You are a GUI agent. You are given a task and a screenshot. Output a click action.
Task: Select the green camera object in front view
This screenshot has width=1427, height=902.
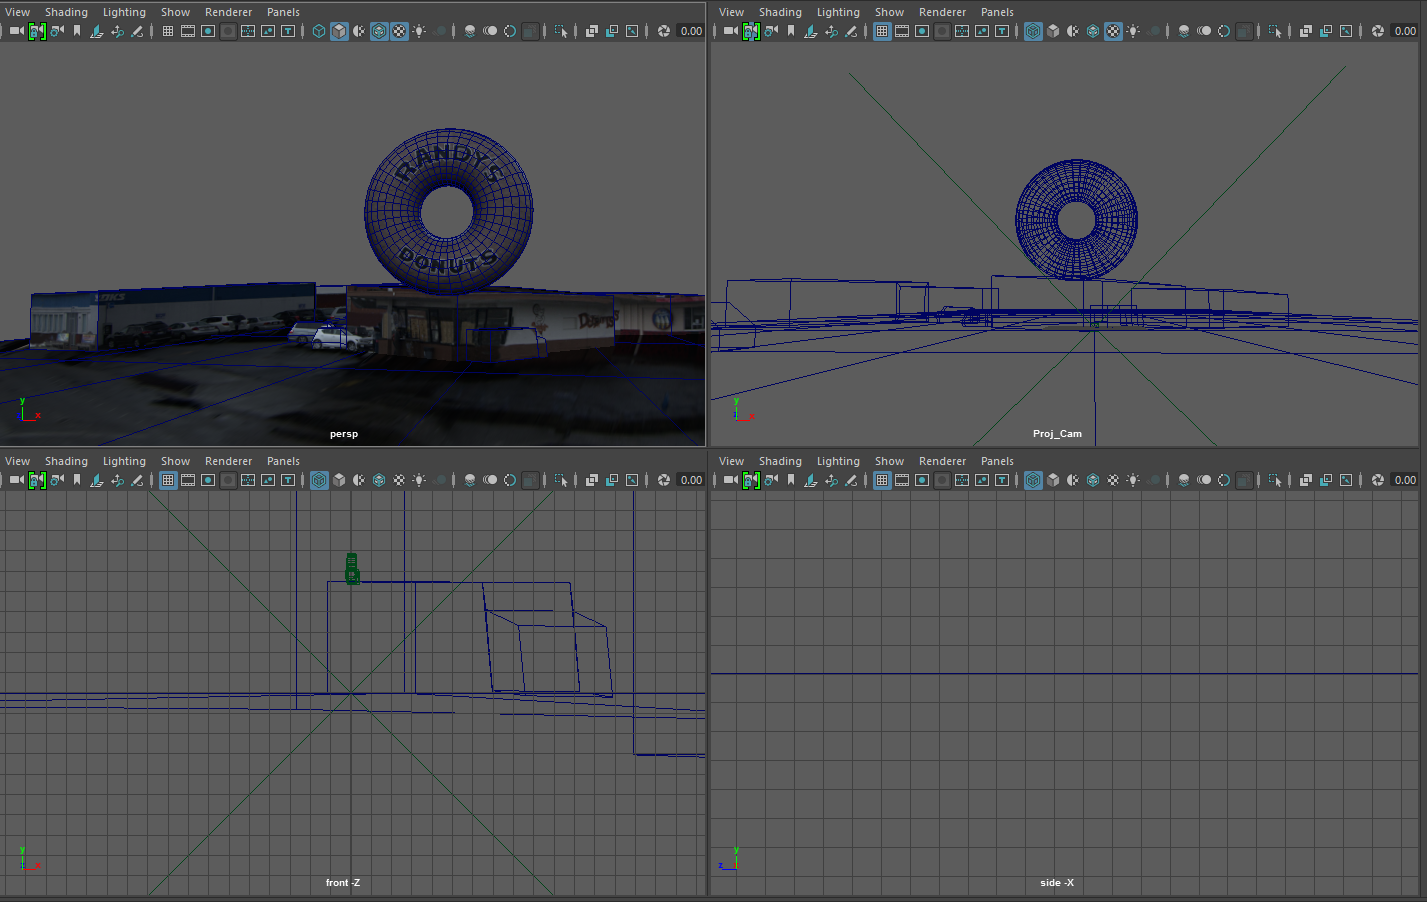coord(351,569)
